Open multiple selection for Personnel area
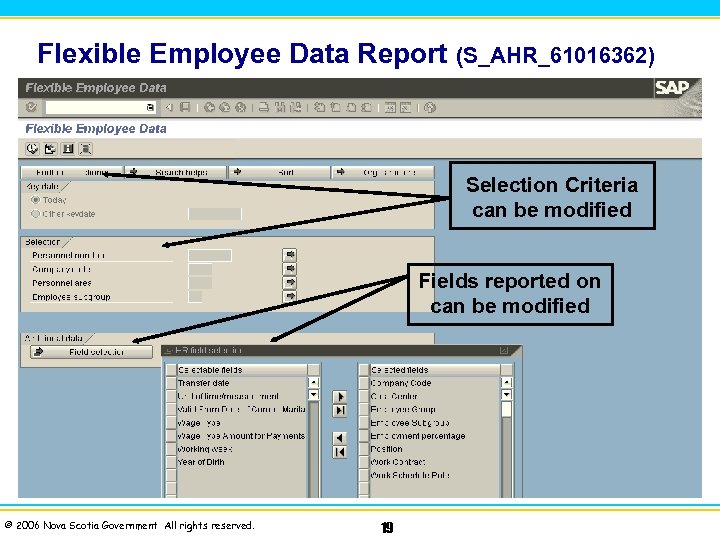This screenshot has height=540, width=720. tap(290, 282)
